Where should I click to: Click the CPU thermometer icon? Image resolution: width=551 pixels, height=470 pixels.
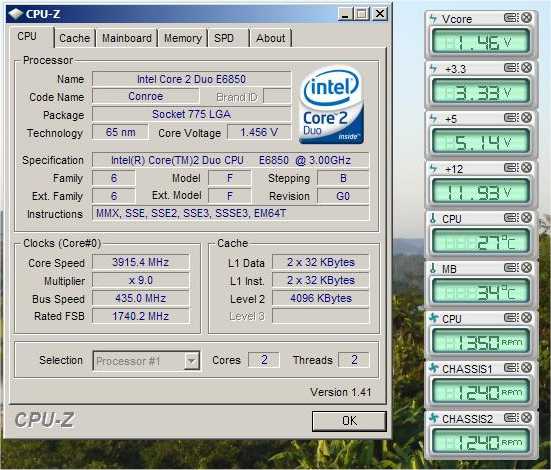coord(433,219)
